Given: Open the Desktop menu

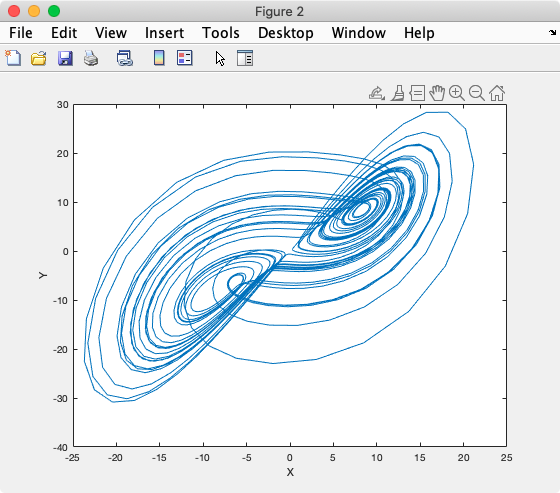Looking at the screenshot, I should 286,33.
